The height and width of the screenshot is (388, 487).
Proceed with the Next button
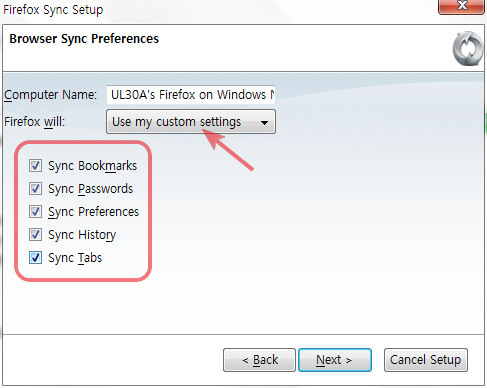tap(335, 360)
